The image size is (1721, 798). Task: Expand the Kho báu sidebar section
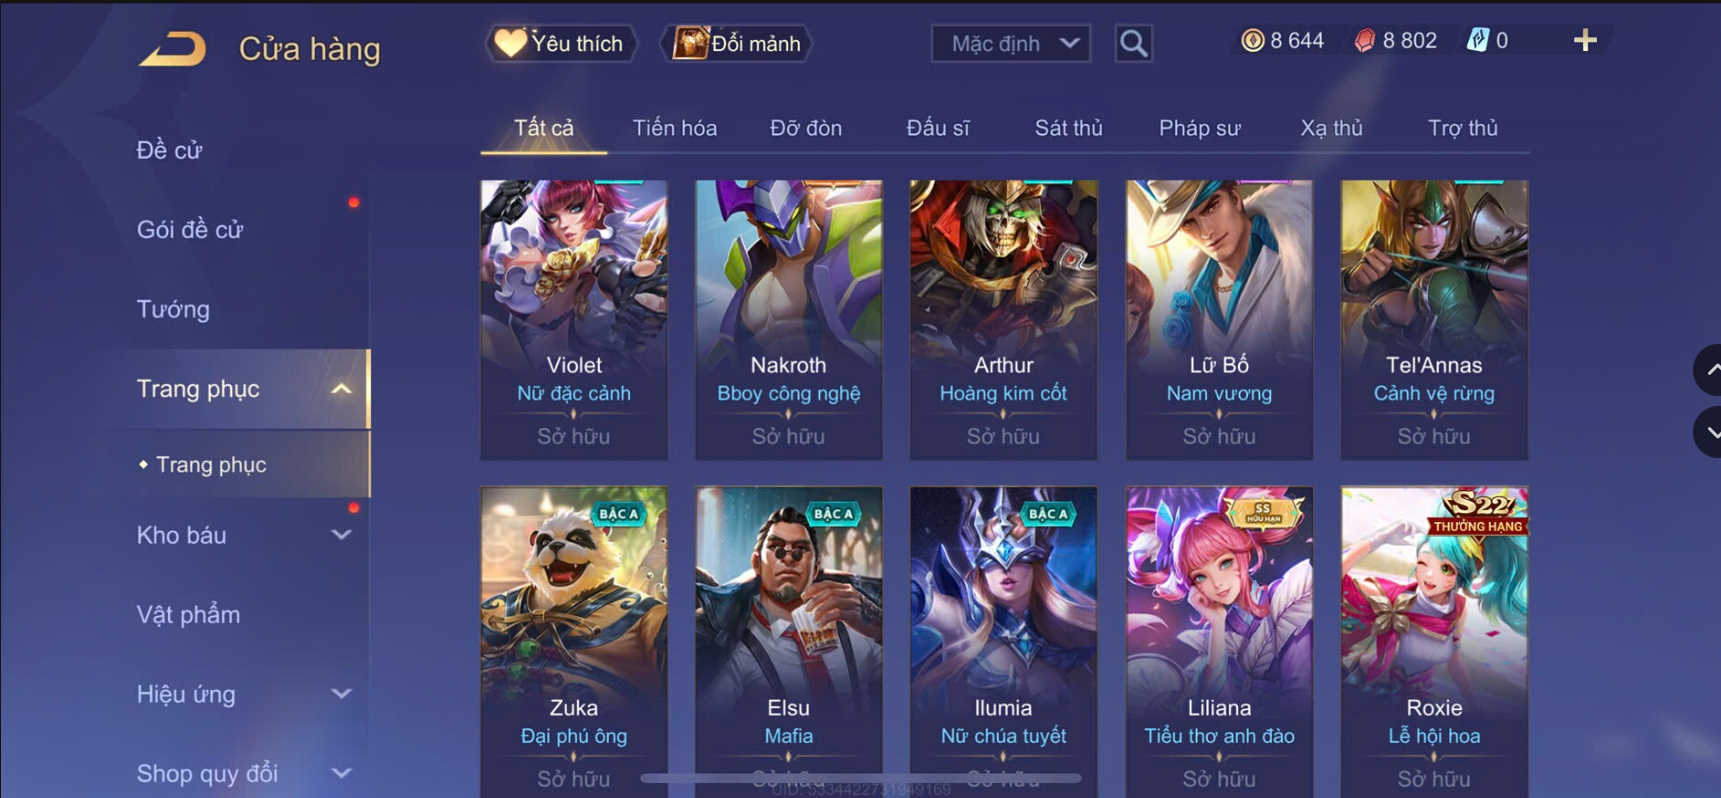tap(341, 535)
